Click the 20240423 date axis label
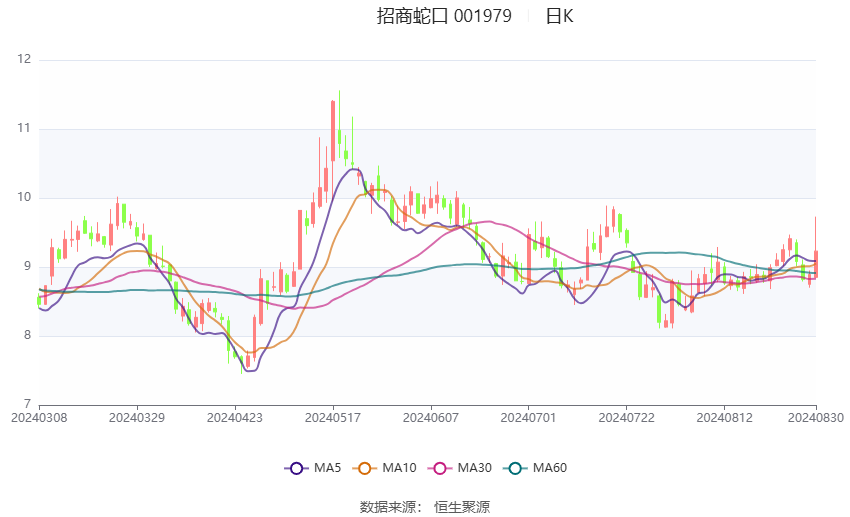Screen dimensions: 850x517 (235, 418)
